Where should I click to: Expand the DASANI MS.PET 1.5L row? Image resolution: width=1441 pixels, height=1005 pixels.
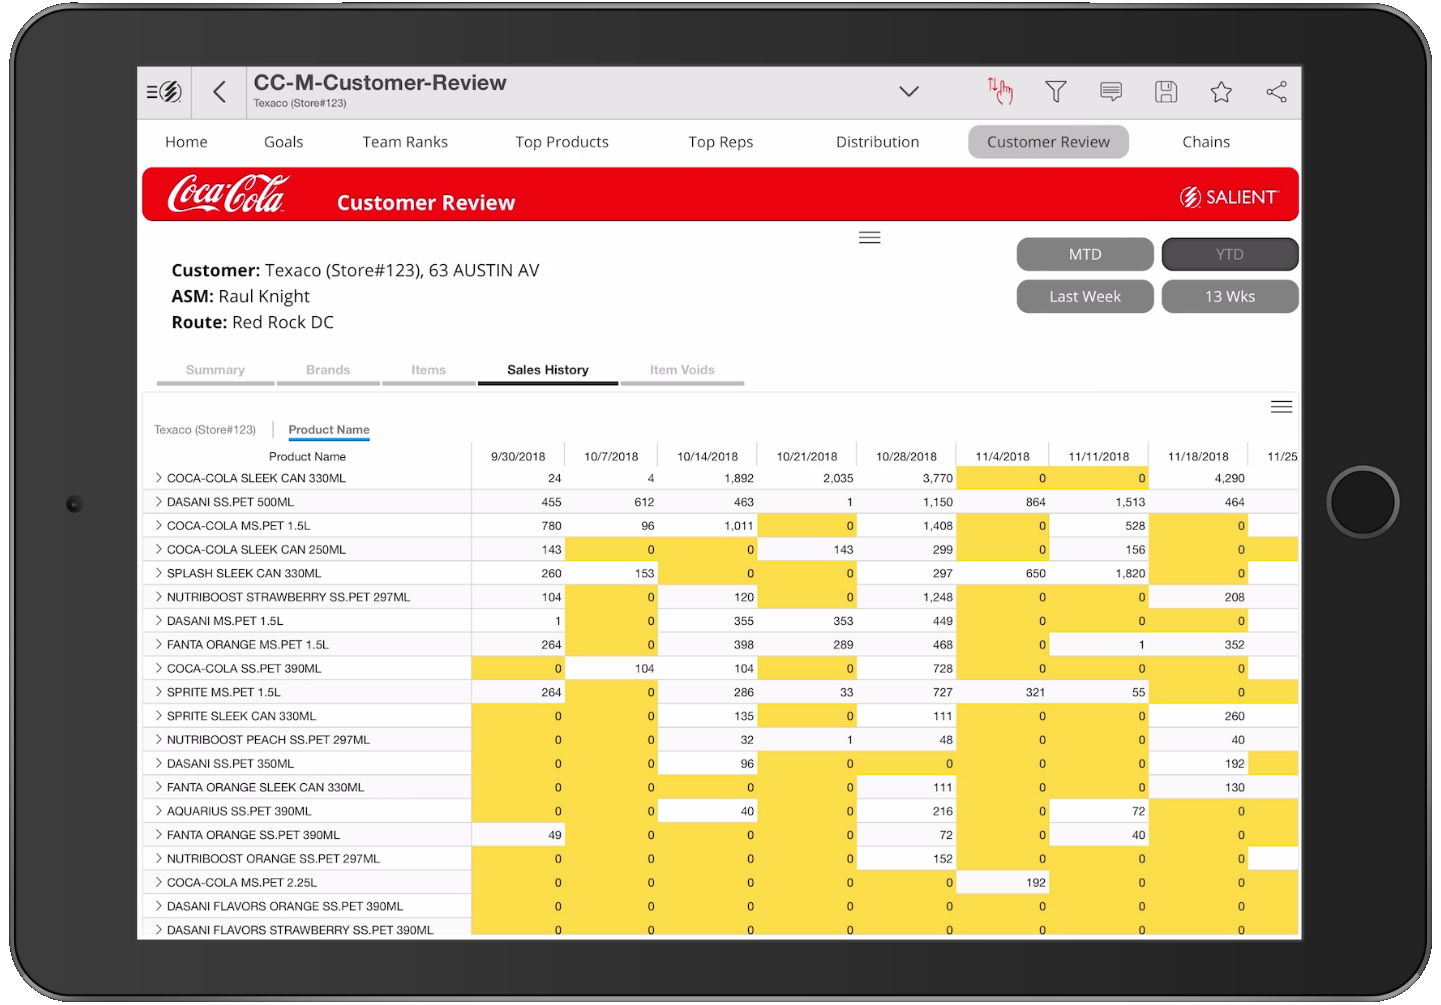coord(158,621)
